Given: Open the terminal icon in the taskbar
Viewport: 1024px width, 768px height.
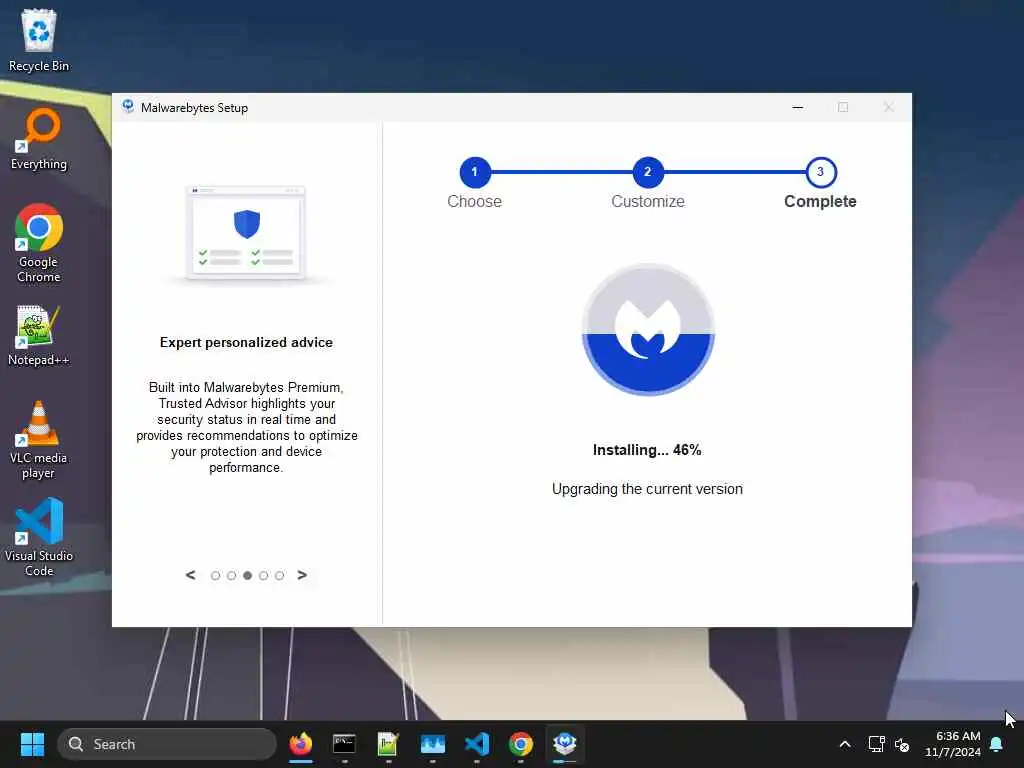Looking at the screenshot, I should click(x=344, y=744).
